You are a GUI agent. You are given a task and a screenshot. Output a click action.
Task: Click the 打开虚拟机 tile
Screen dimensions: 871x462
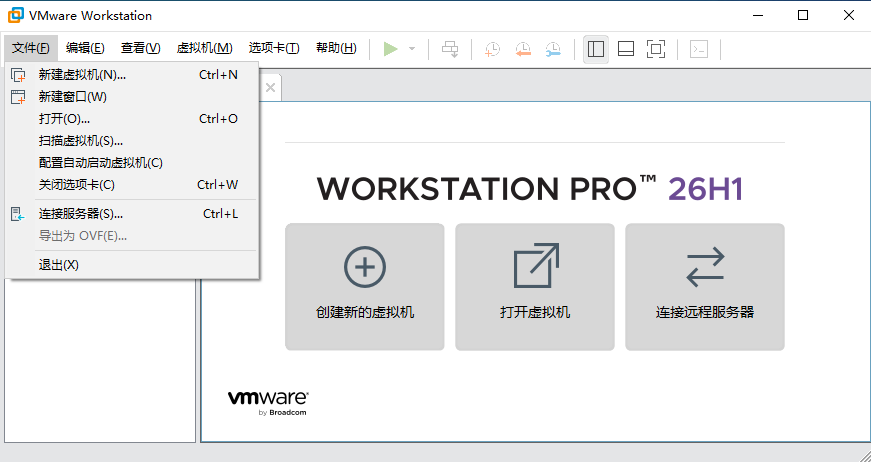(535, 287)
